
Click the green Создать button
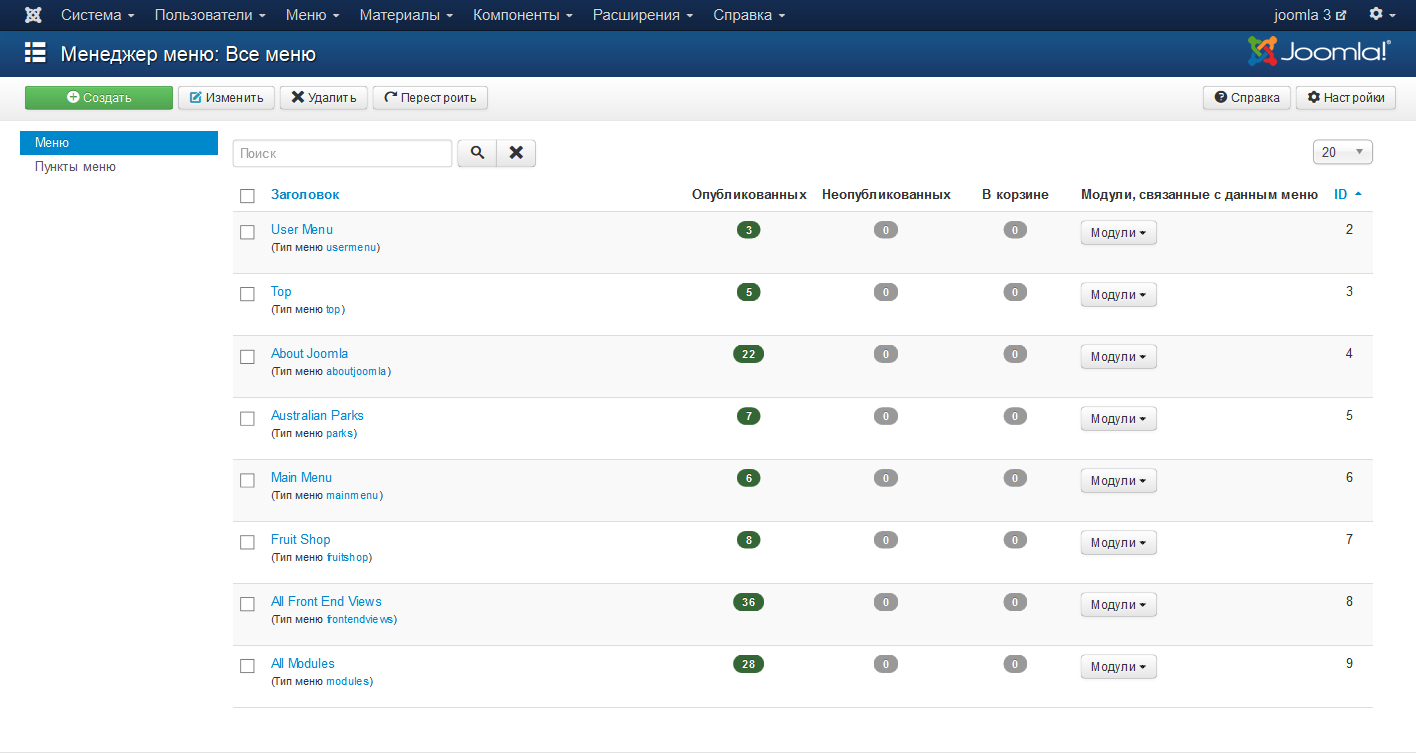[99, 97]
